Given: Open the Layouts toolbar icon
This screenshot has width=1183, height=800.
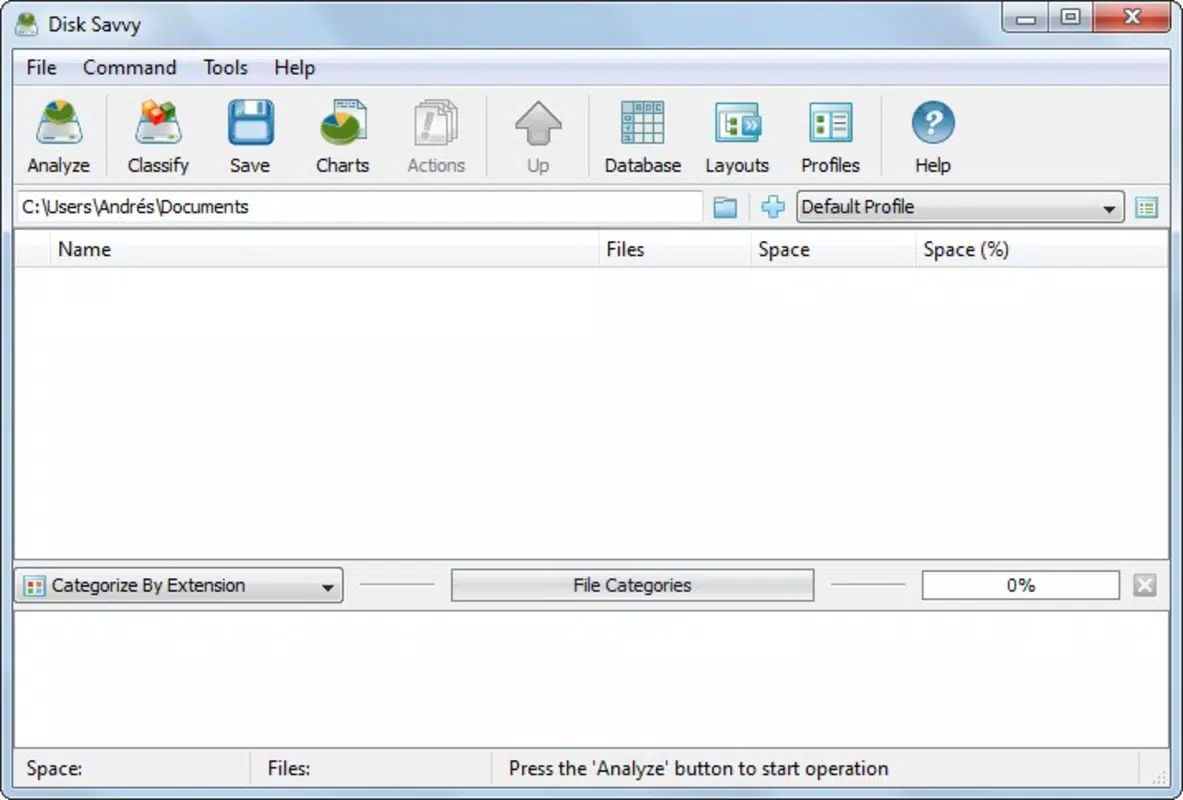Looking at the screenshot, I should point(736,137).
